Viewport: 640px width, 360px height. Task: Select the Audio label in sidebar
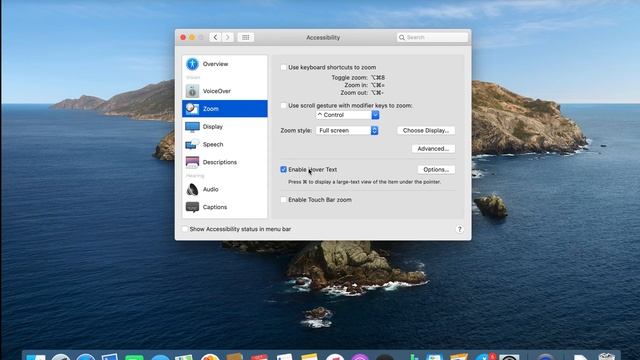(211, 189)
